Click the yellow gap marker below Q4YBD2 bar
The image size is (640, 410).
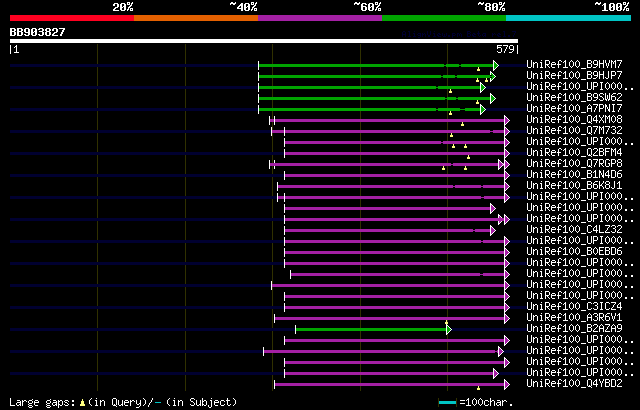[478, 388]
